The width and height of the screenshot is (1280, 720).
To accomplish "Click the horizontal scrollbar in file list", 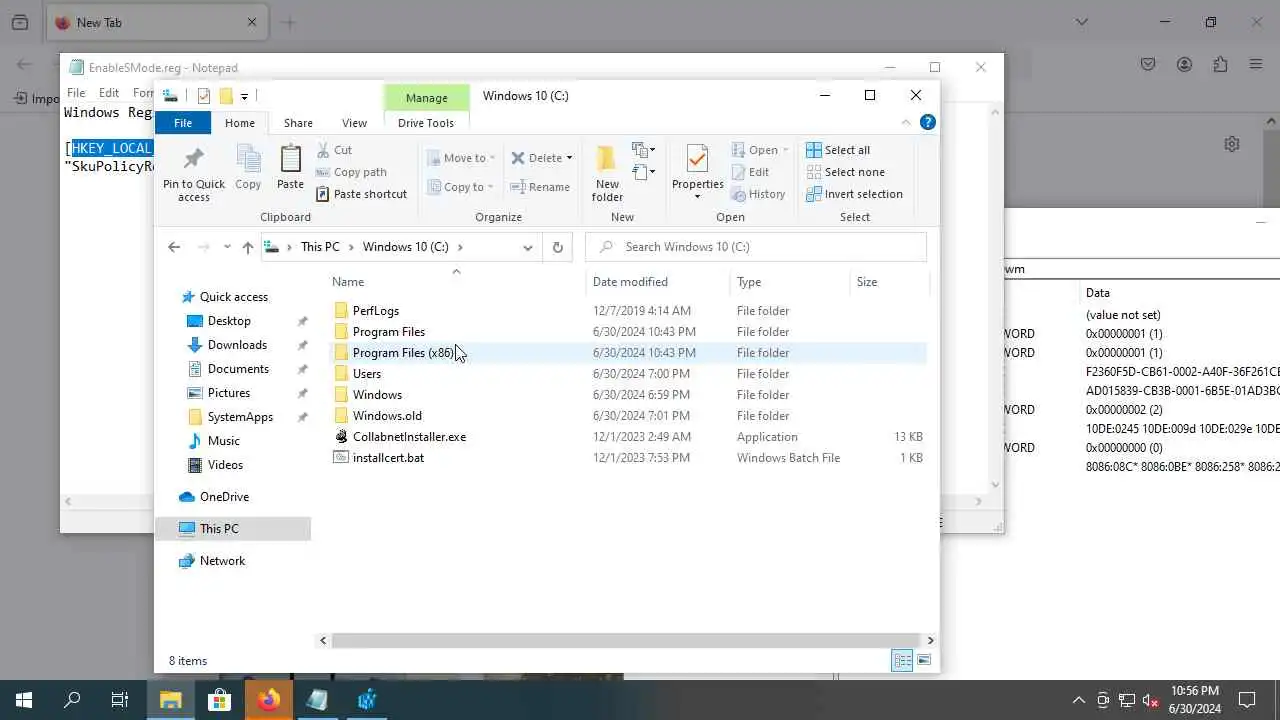I will [626, 640].
